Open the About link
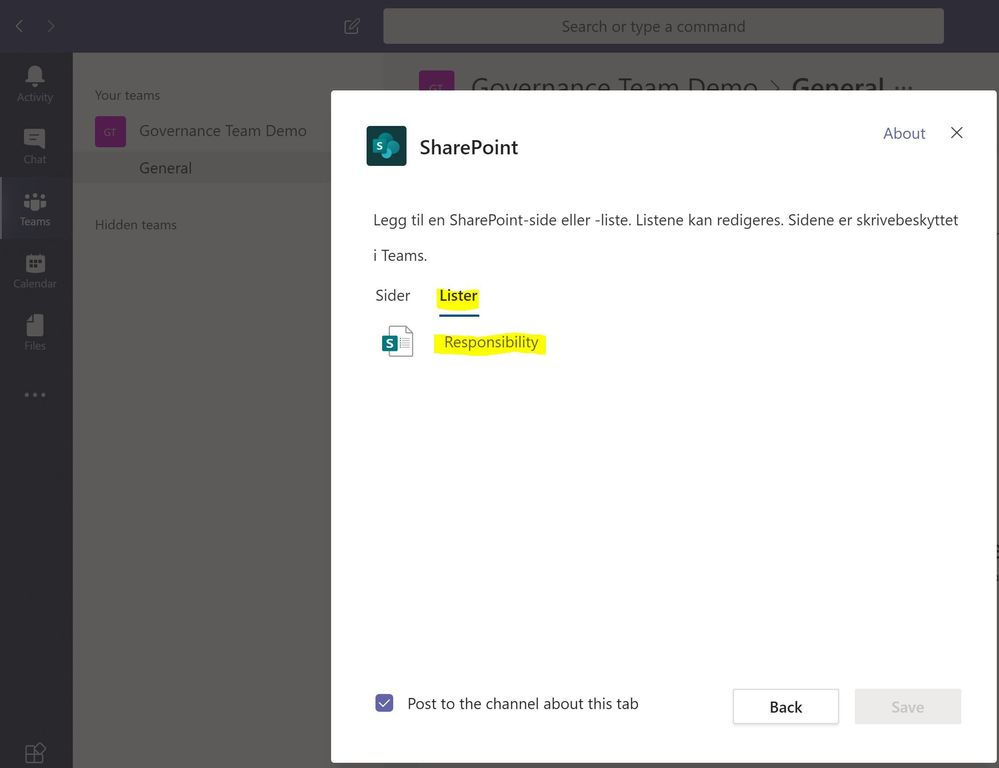The height and width of the screenshot is (768, 999). [903, 133]
